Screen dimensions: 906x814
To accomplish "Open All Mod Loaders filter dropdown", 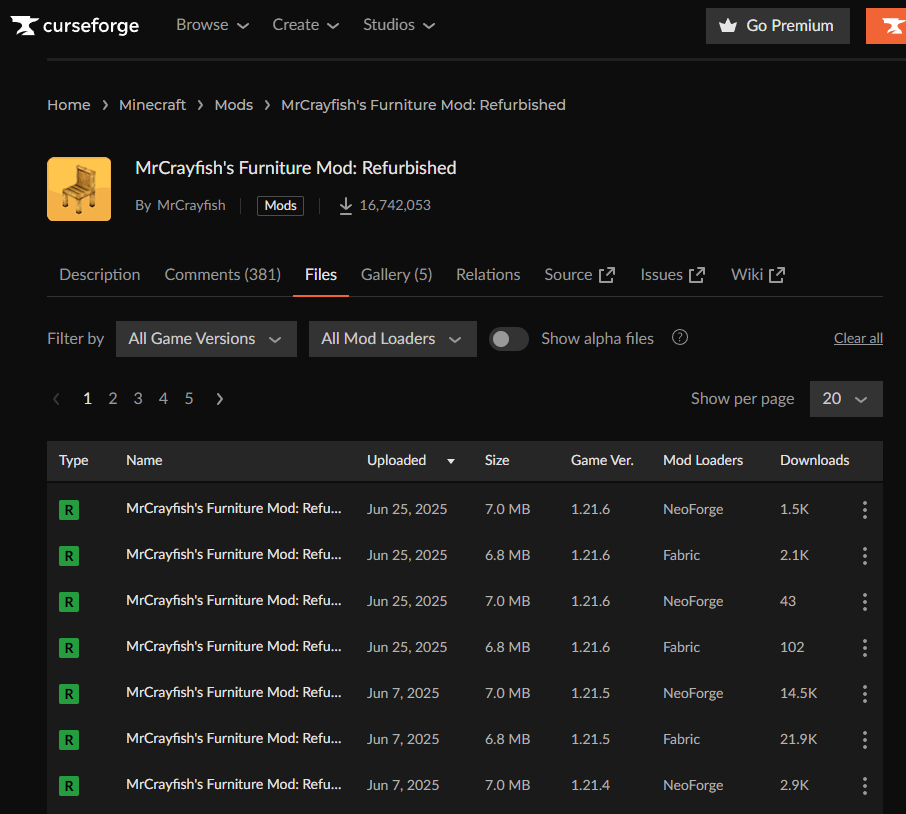I will [x=393, y=339].
